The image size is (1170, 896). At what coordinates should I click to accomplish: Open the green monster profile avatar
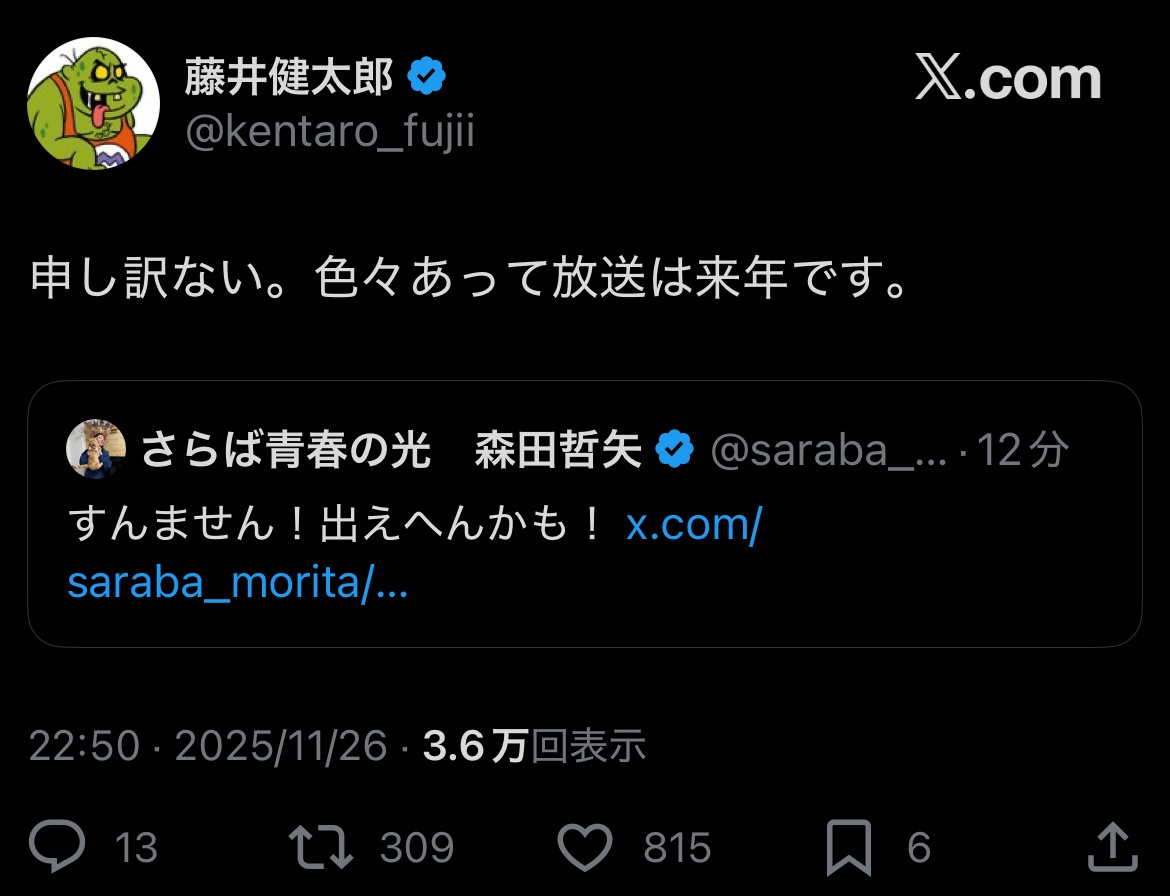(x=93, y=103)
